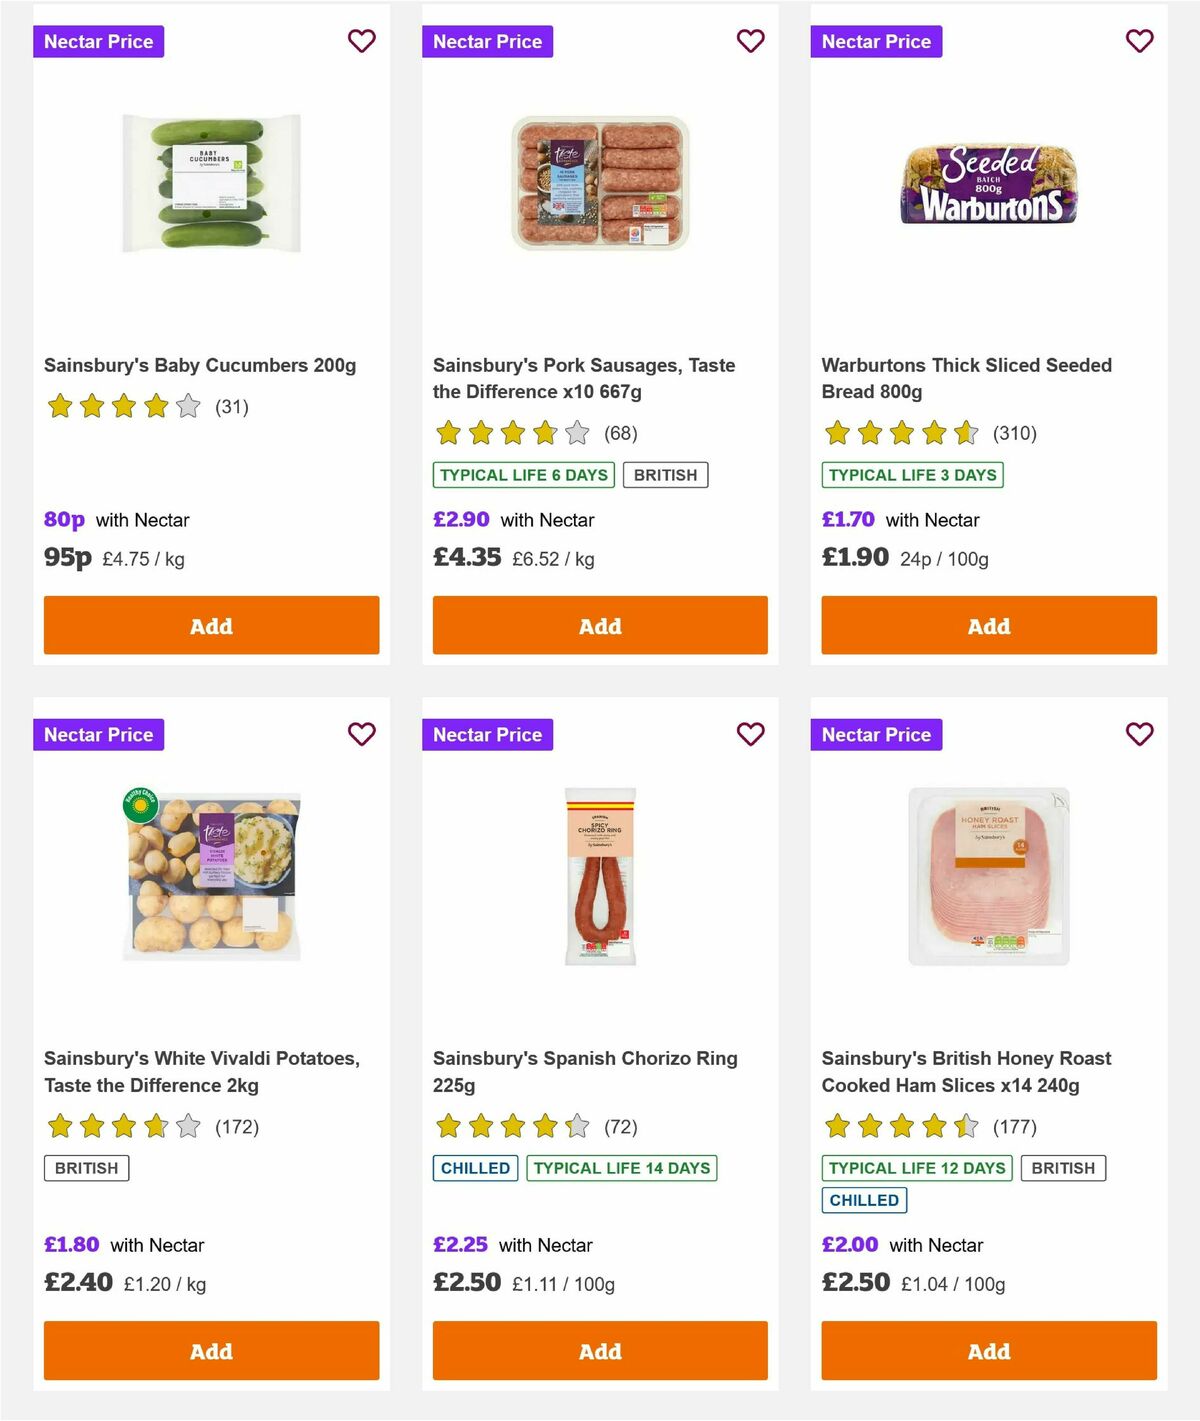Click the star rating on Baby Cucumbers
The width and height of the screenshot is (1200, 1421).
point(122,406)
